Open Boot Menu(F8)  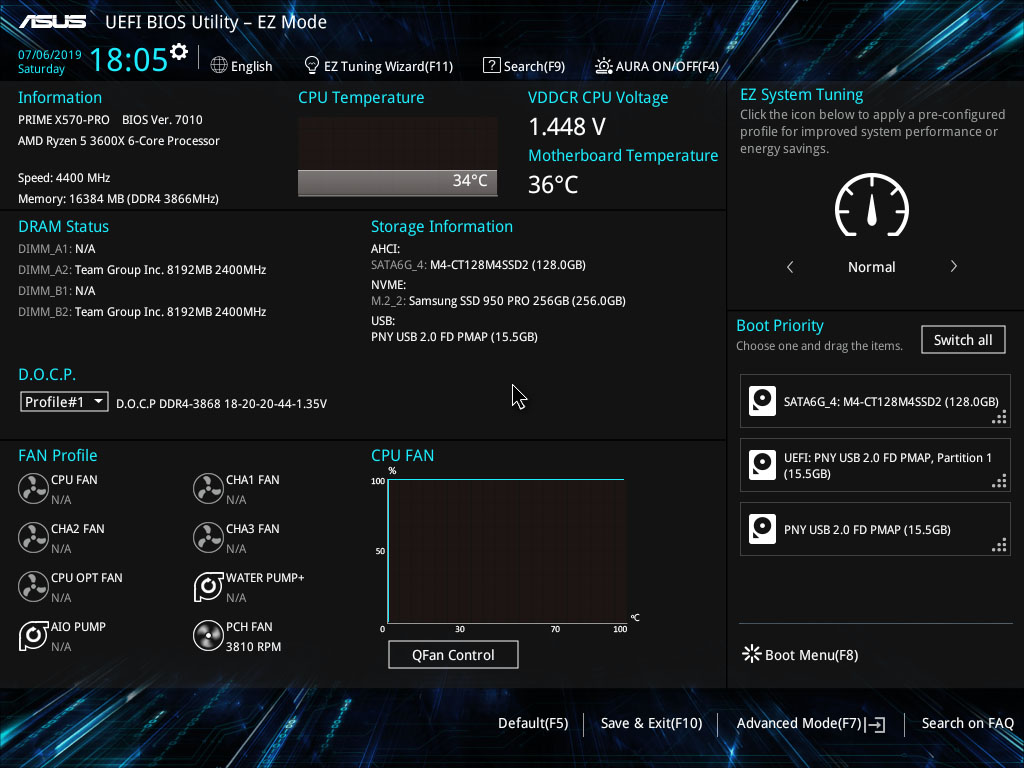811,655
